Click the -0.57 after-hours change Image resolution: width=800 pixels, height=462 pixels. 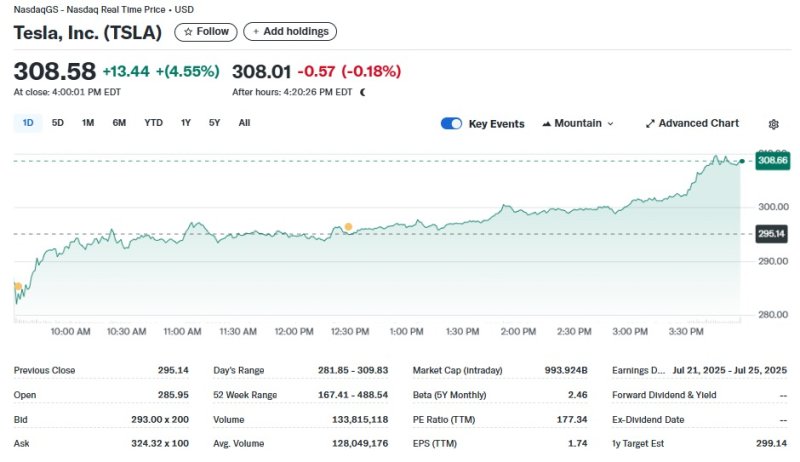316,71
